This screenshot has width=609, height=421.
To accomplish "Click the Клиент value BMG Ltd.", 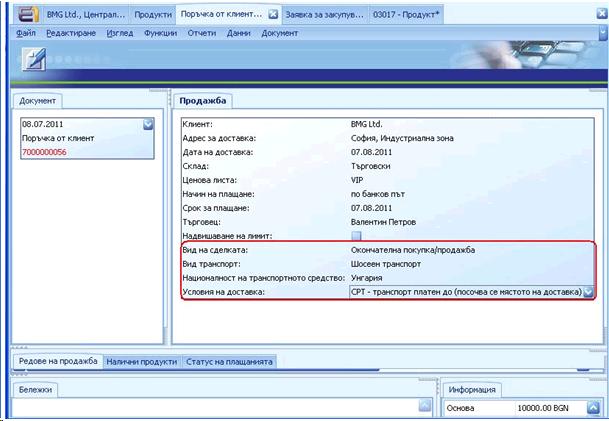I will [367, 124].
